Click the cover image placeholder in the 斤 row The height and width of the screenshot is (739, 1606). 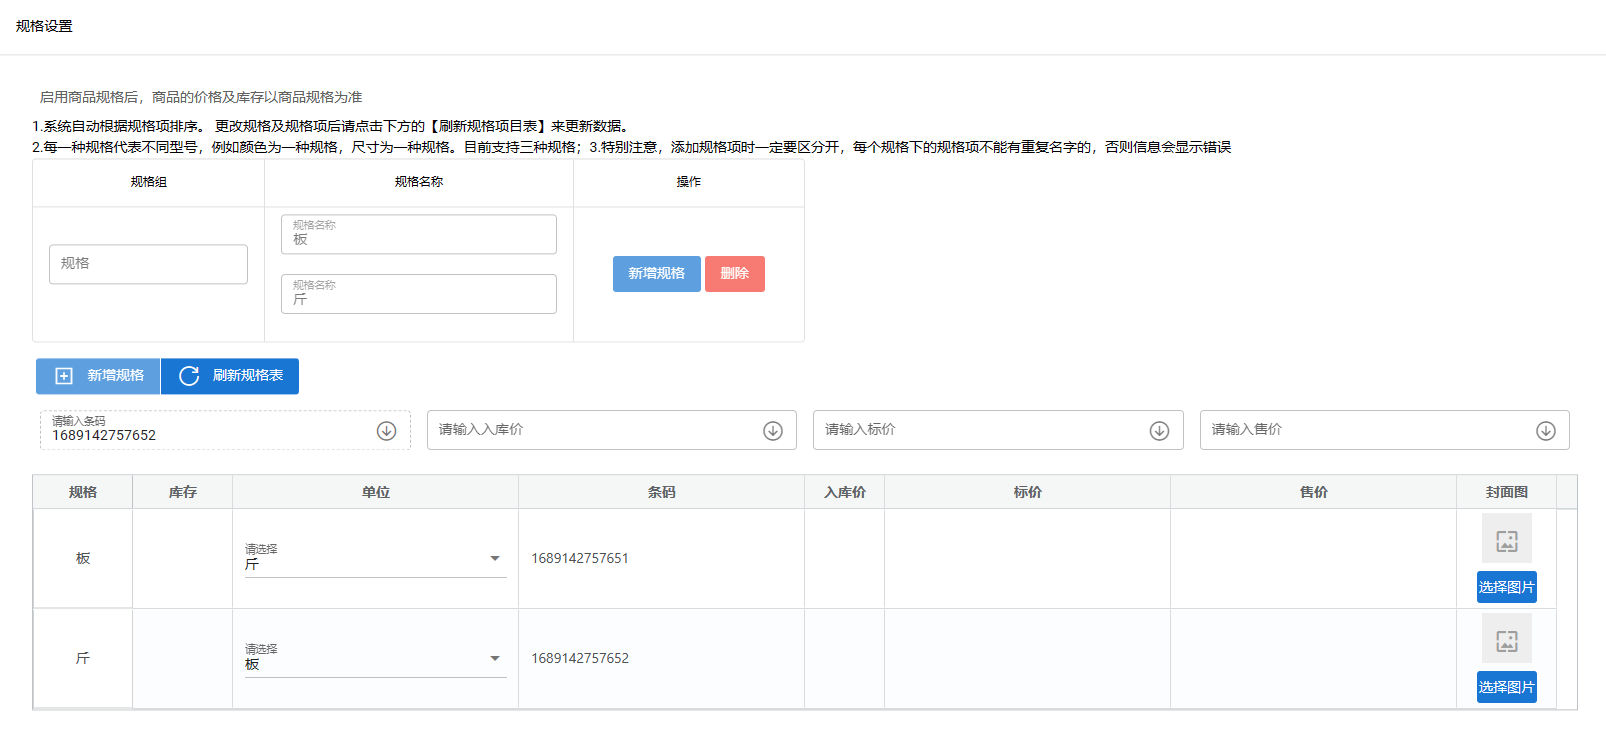(1507, 640)
